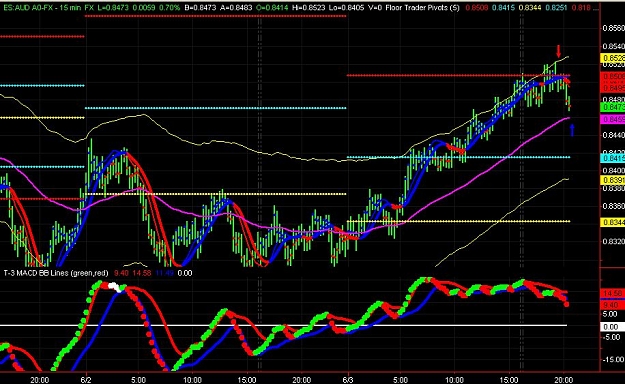The width and height of the screenshot is (625, 384).
Task: Click the -5.00 level on MACD axis
Action: (x=610, y=337)
